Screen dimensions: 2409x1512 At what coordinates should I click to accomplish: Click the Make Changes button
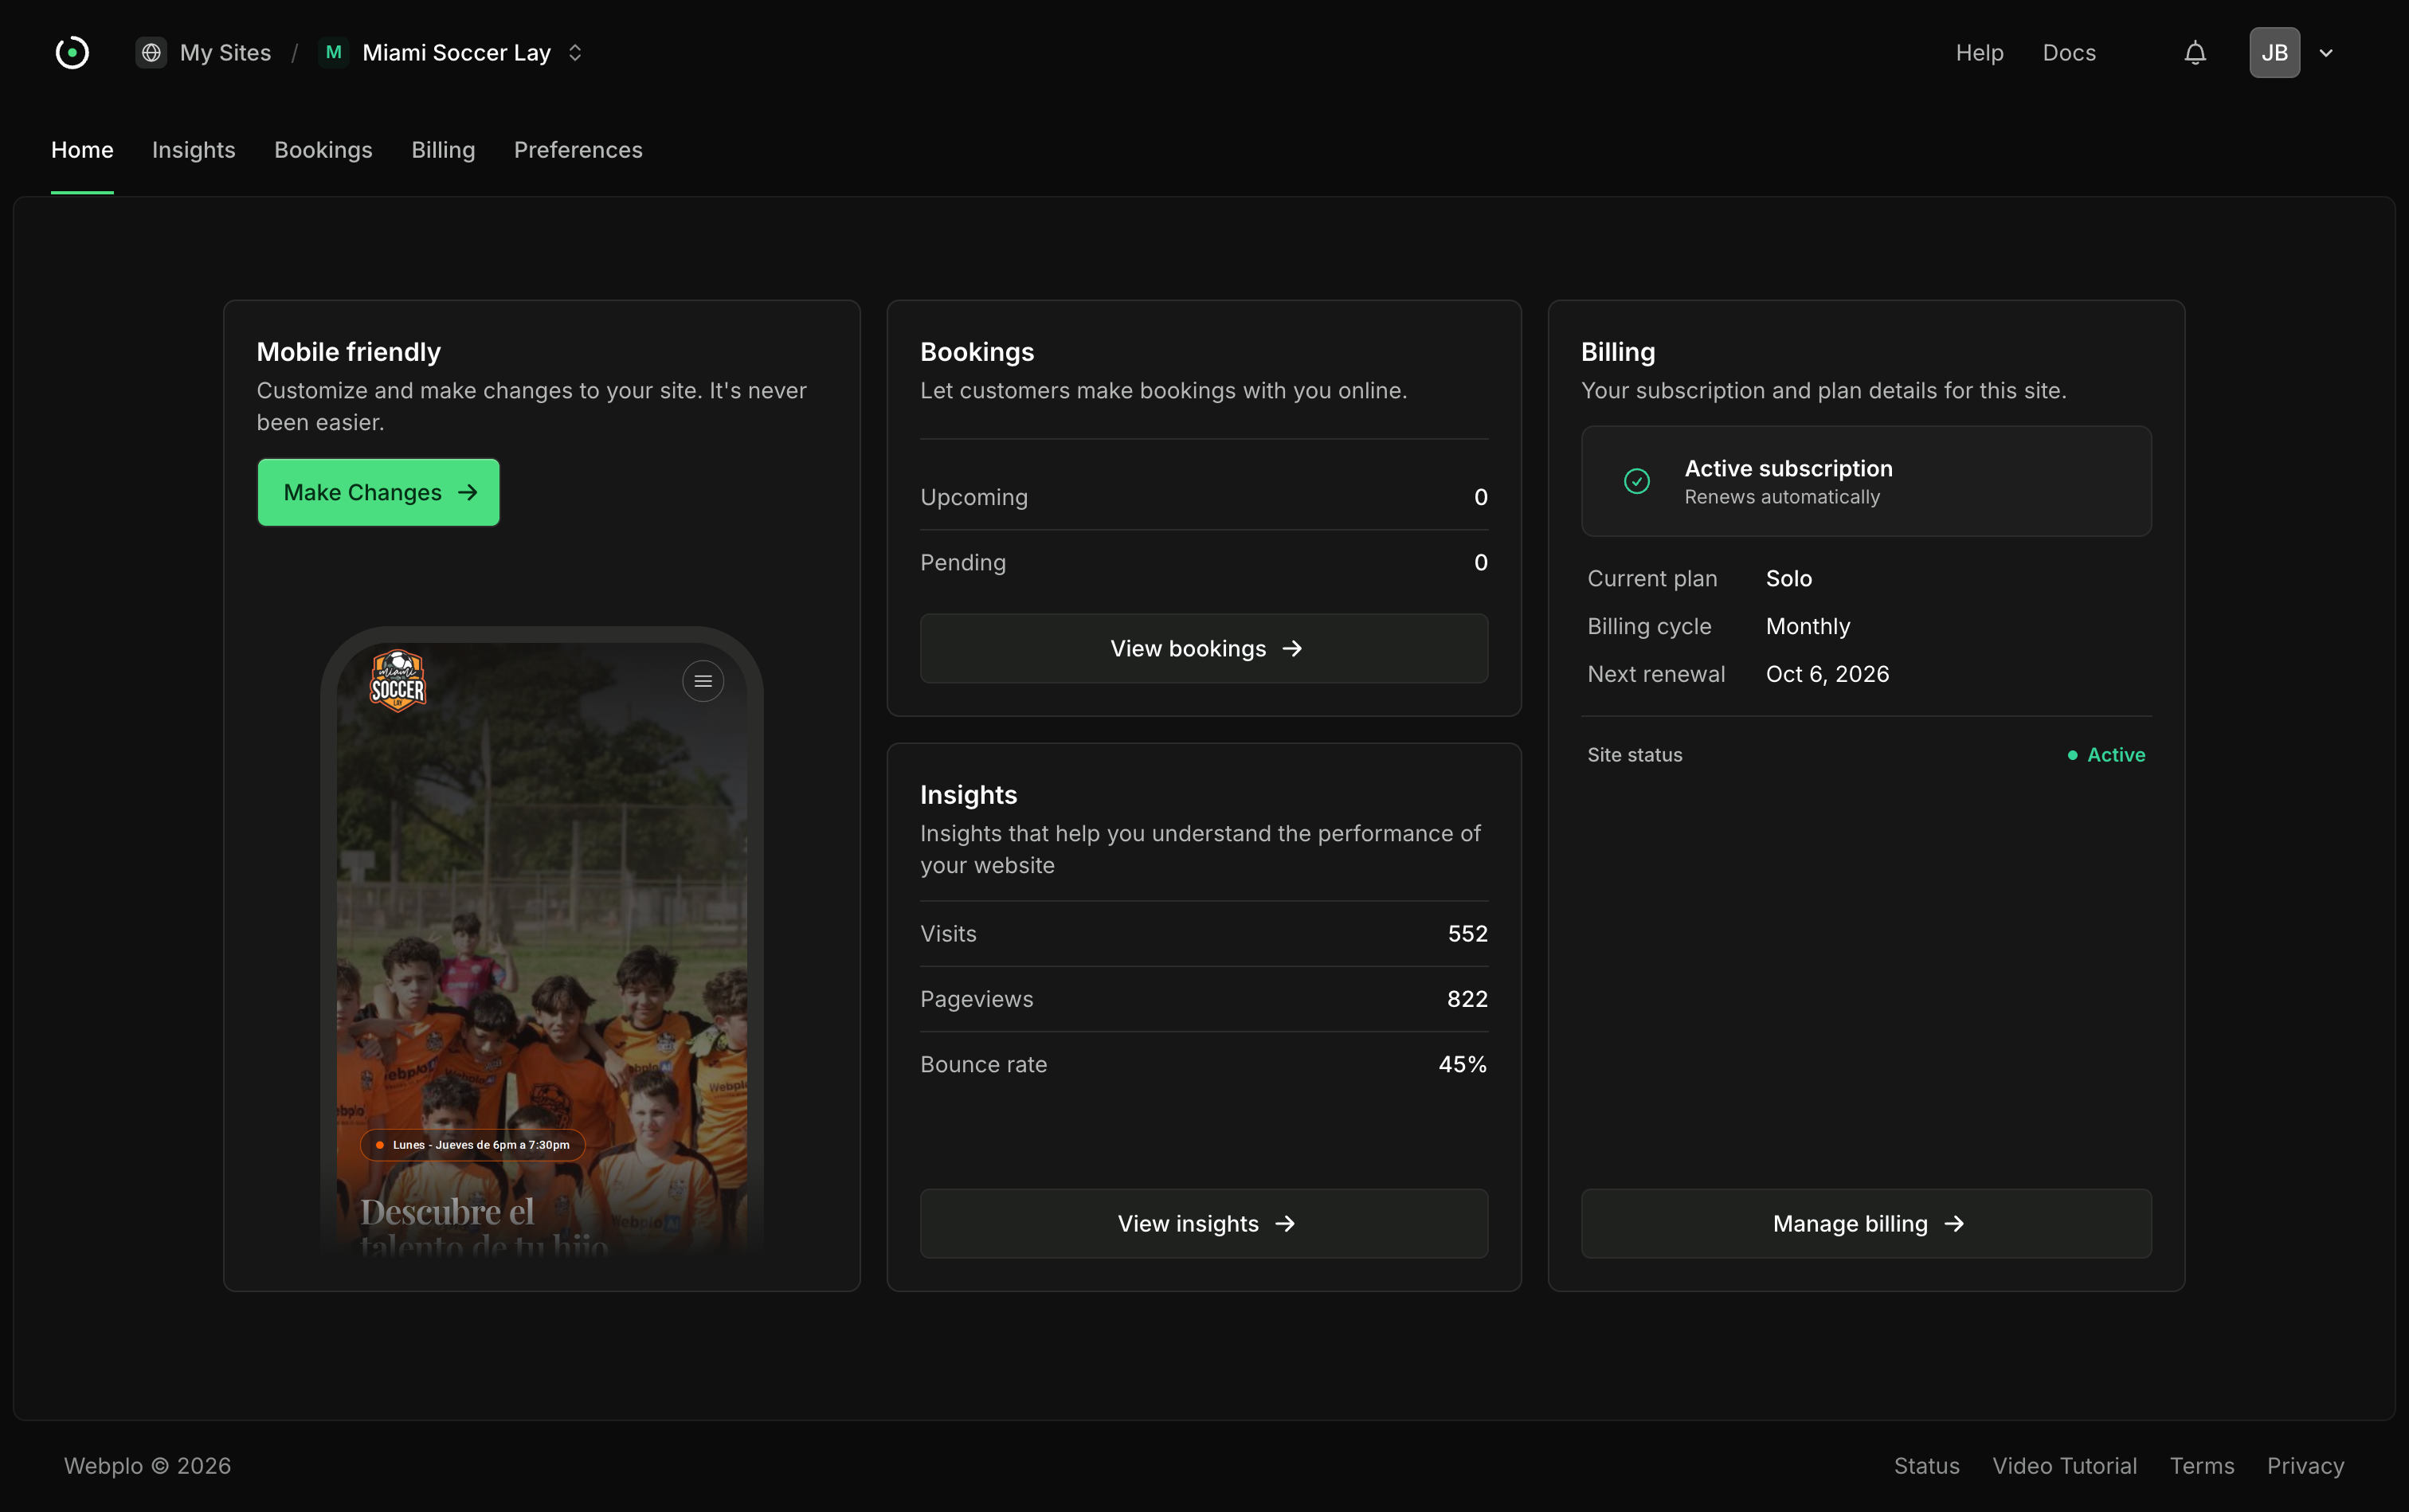[378, 492]
